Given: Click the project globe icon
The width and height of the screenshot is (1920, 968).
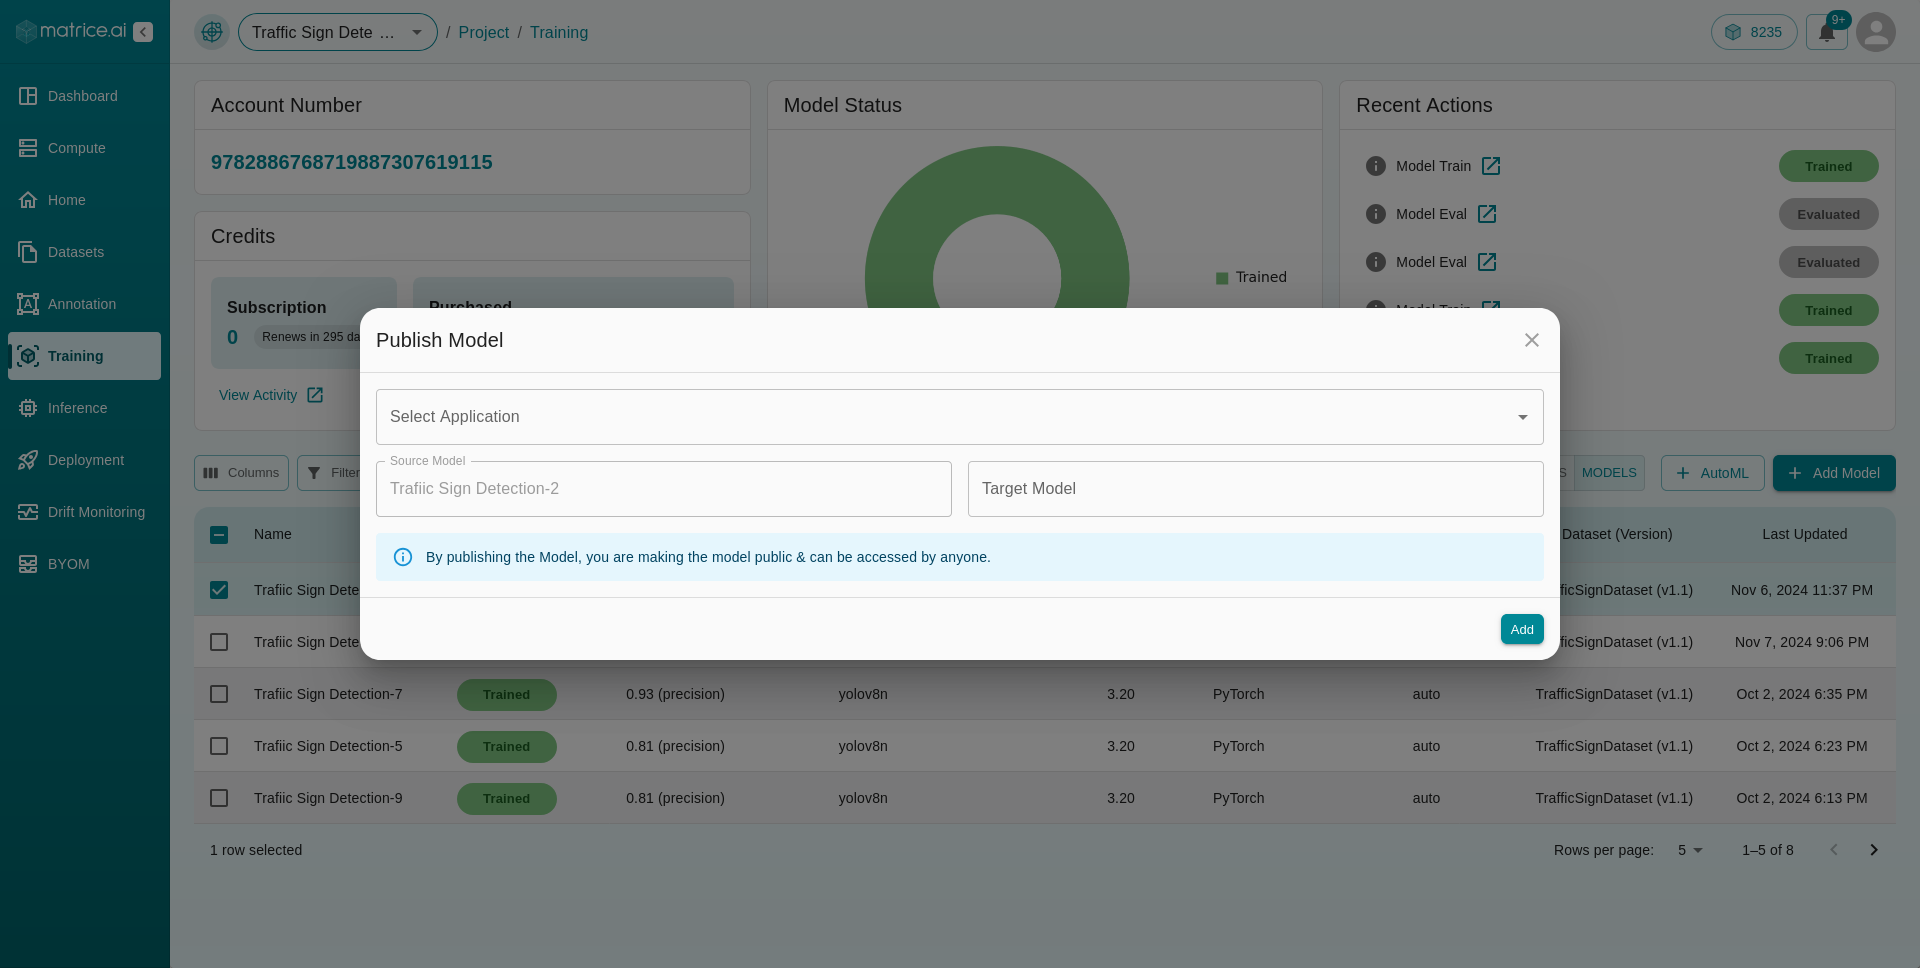Looking at the screenshot, I should pyautogui.click(x=212, y=32).
